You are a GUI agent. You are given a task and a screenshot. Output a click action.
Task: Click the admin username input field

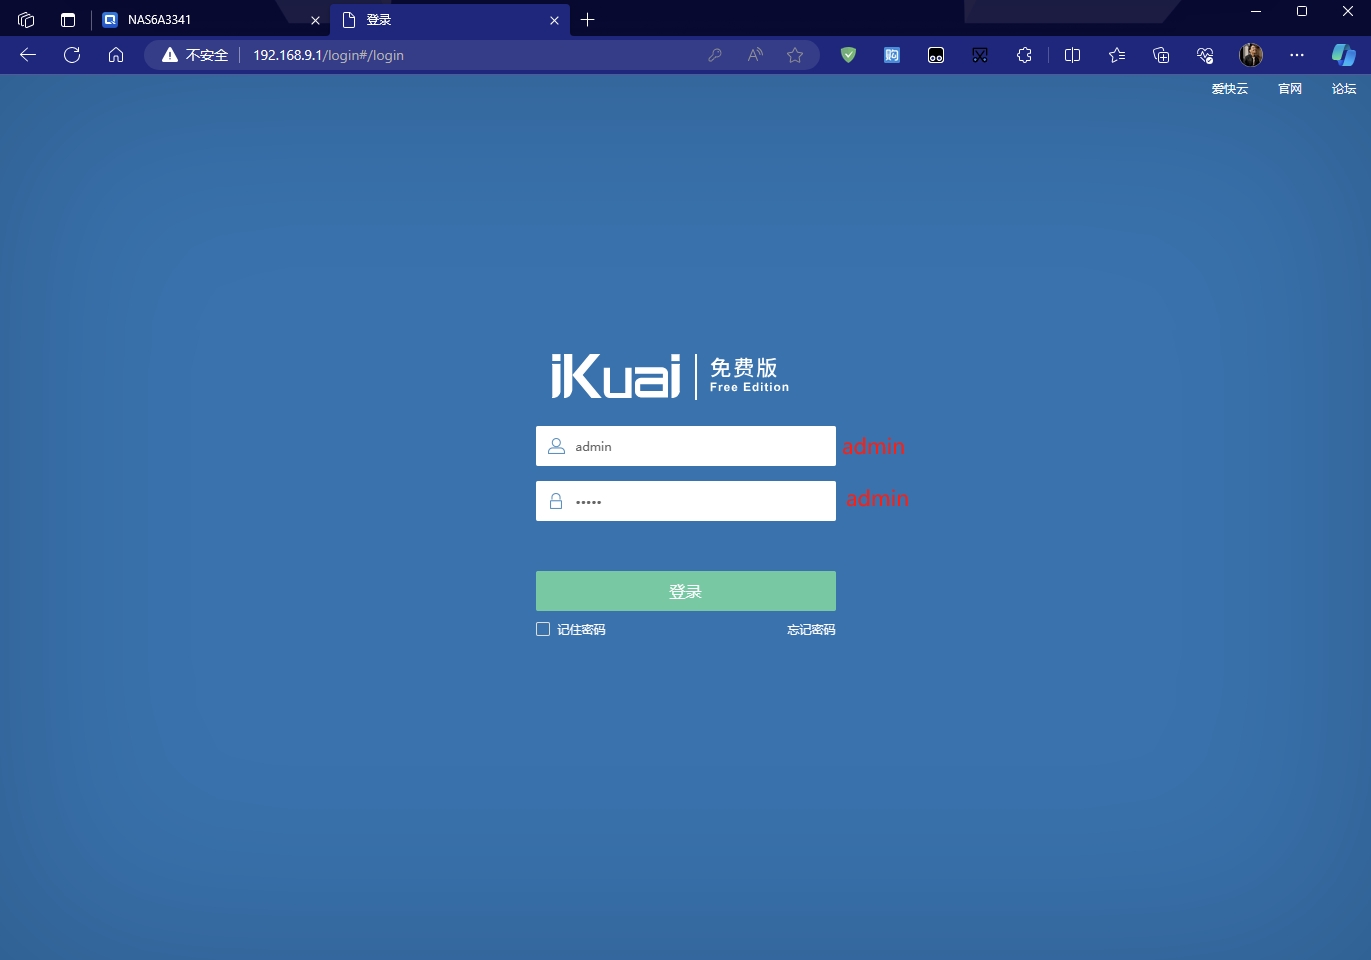pos(700,446)
